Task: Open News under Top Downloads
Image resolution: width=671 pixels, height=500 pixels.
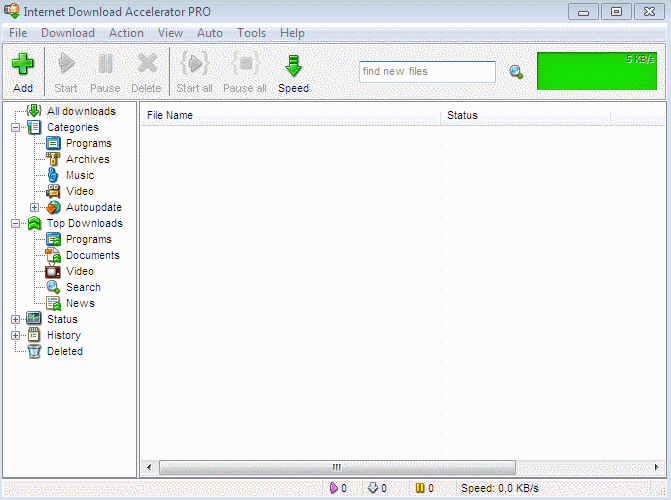Action: (x=80, y=303)
